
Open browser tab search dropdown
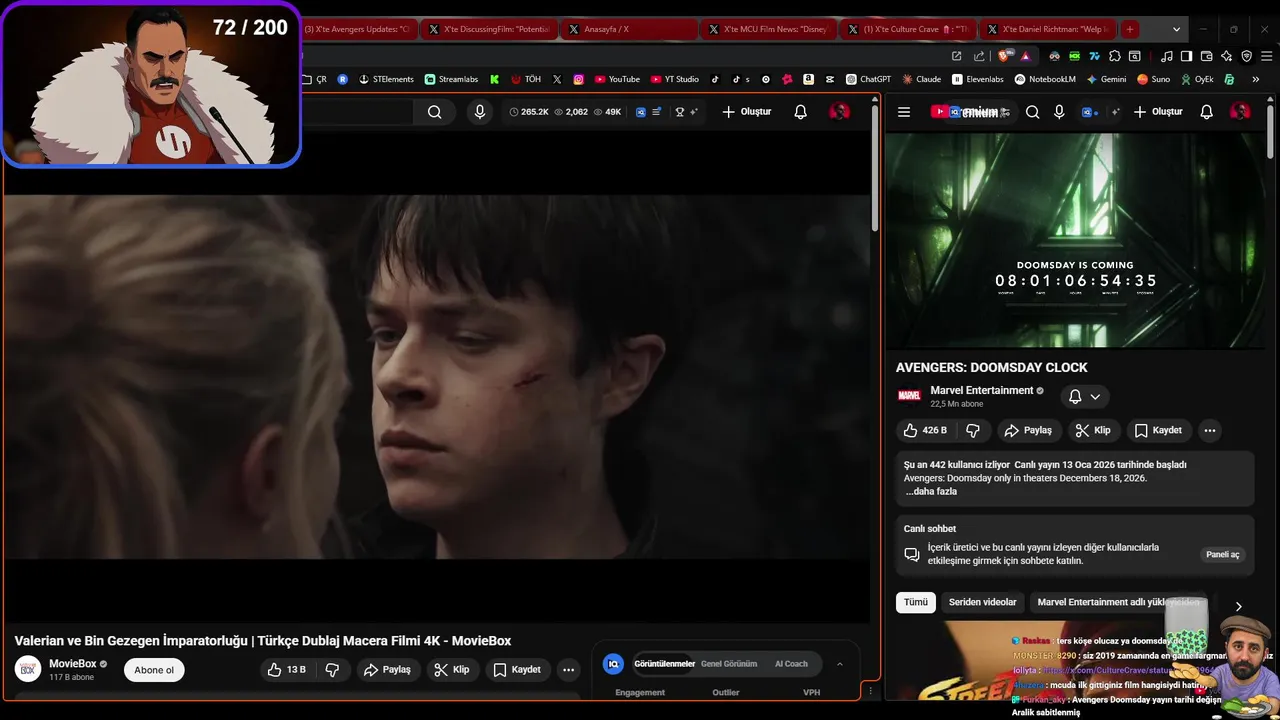click(1176, 29)
